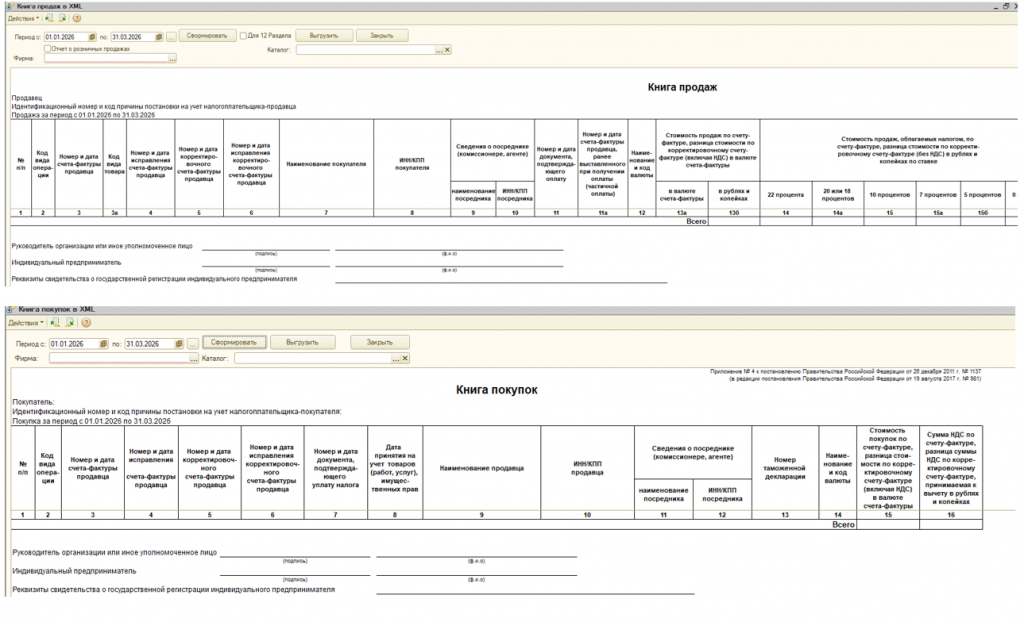The width and height of the screenshot is (1024, 626).
Task: Clear Каталог field in Книга покупок
Action: pyautogui.click(x=405, y=358)
